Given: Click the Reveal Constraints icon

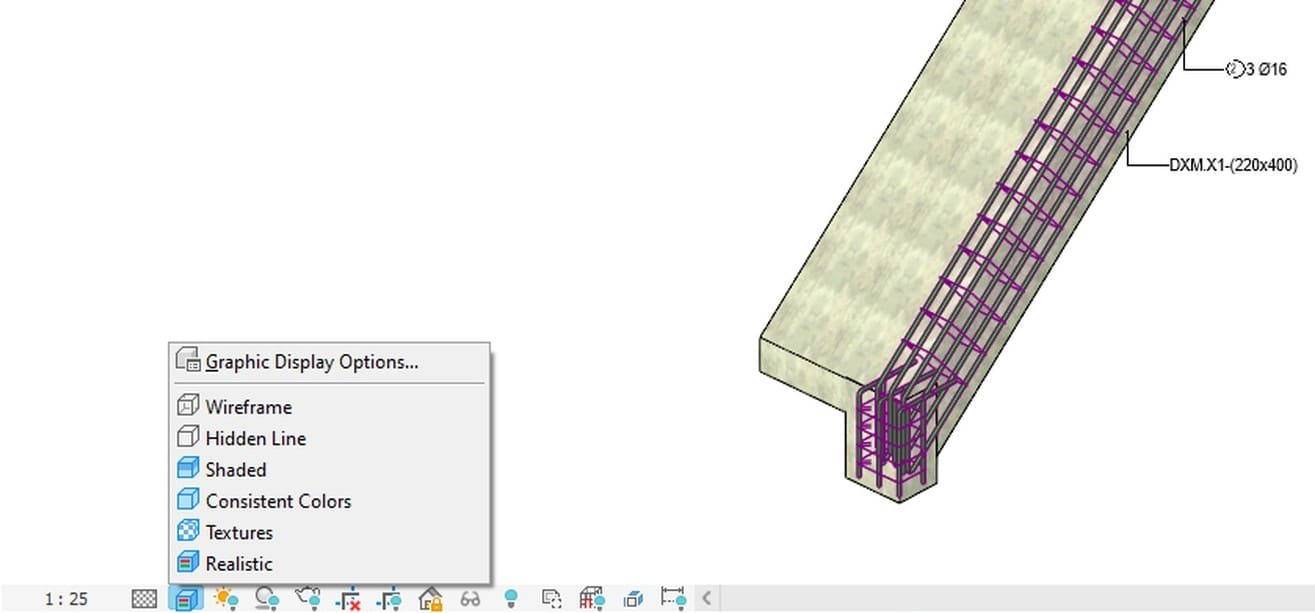Looking at the screenshot, I should pos(674,599).
